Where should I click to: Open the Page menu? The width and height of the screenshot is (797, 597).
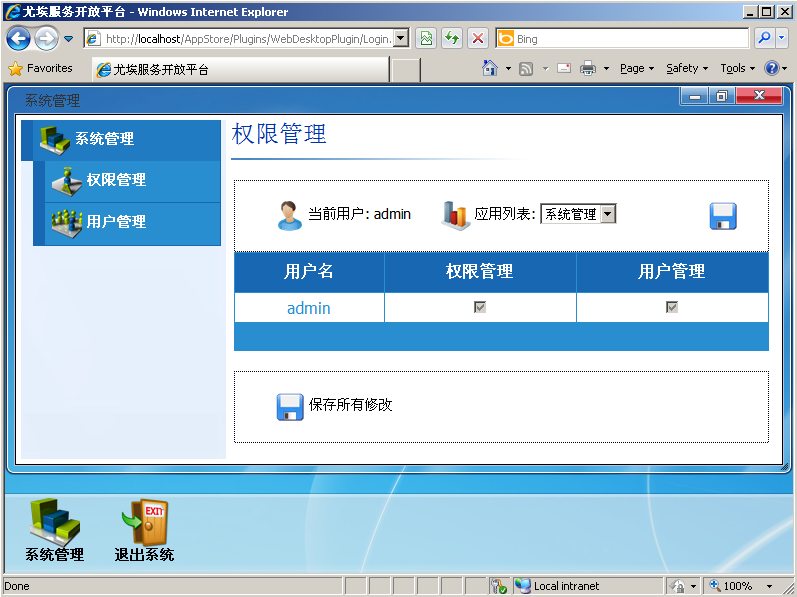[637, 68]
